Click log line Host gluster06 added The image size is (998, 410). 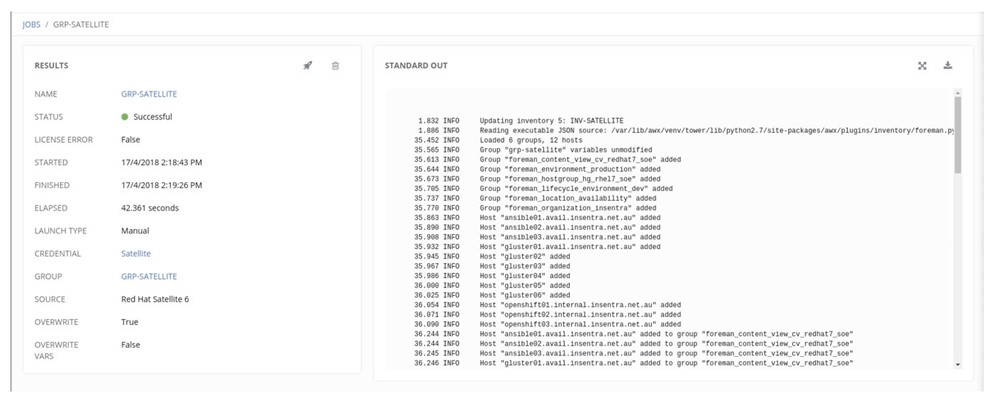pyautogui.click(x=525, y=295)
